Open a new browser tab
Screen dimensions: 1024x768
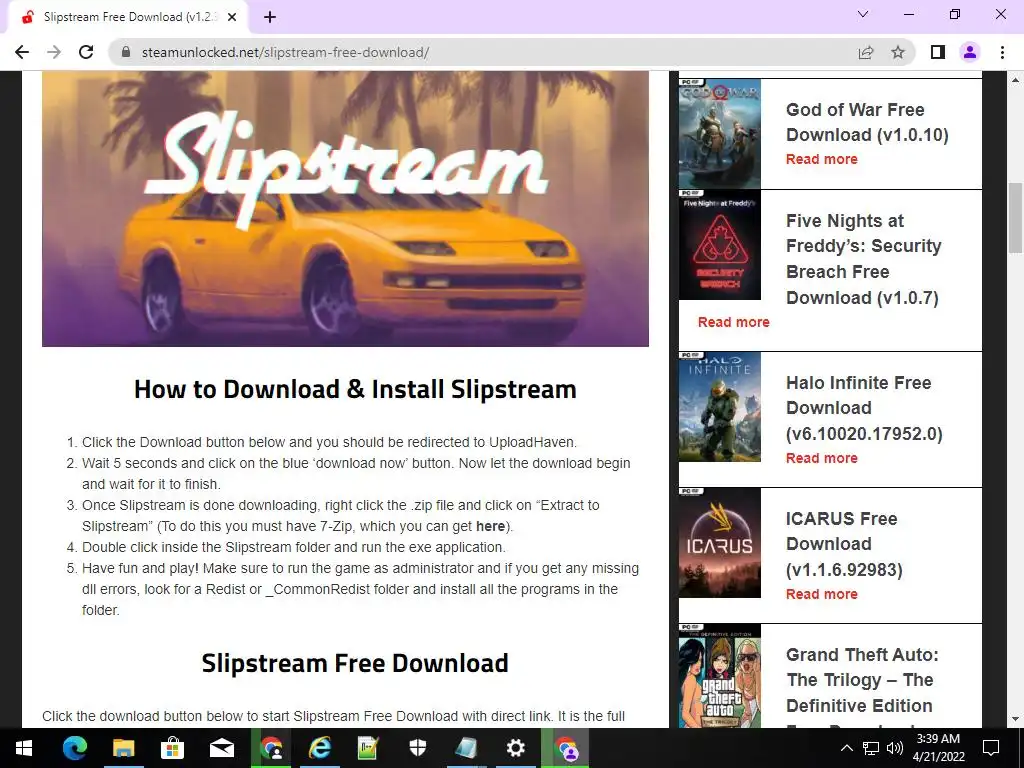(x=270, y=17)
